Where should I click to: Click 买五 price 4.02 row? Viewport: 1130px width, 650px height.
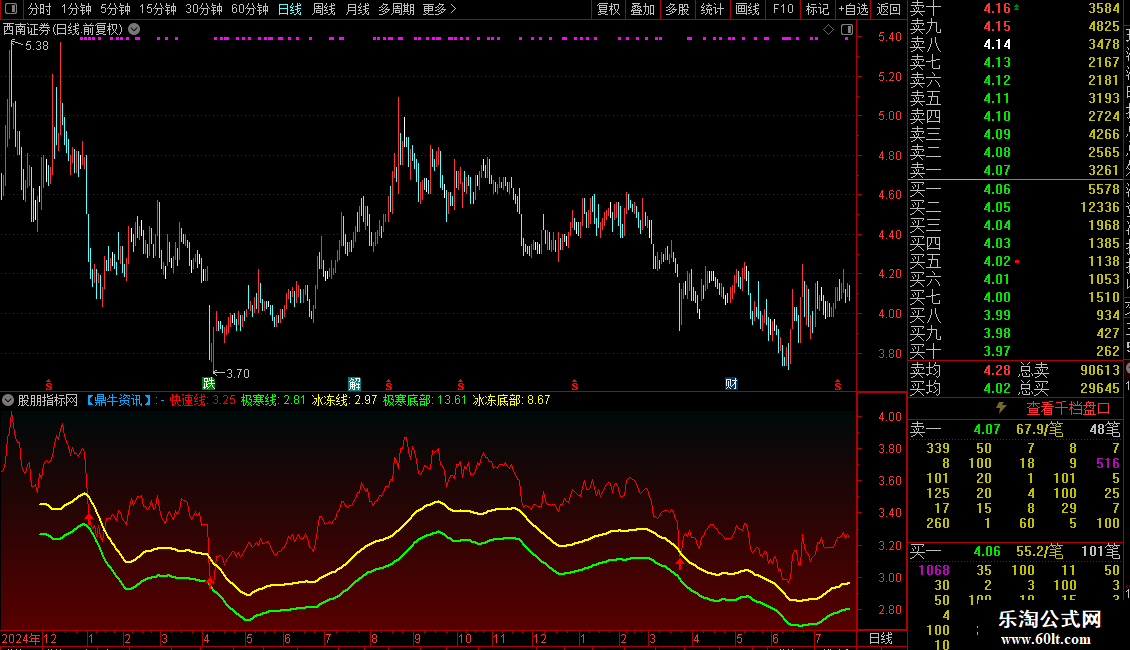click(x=1015, y=261)
